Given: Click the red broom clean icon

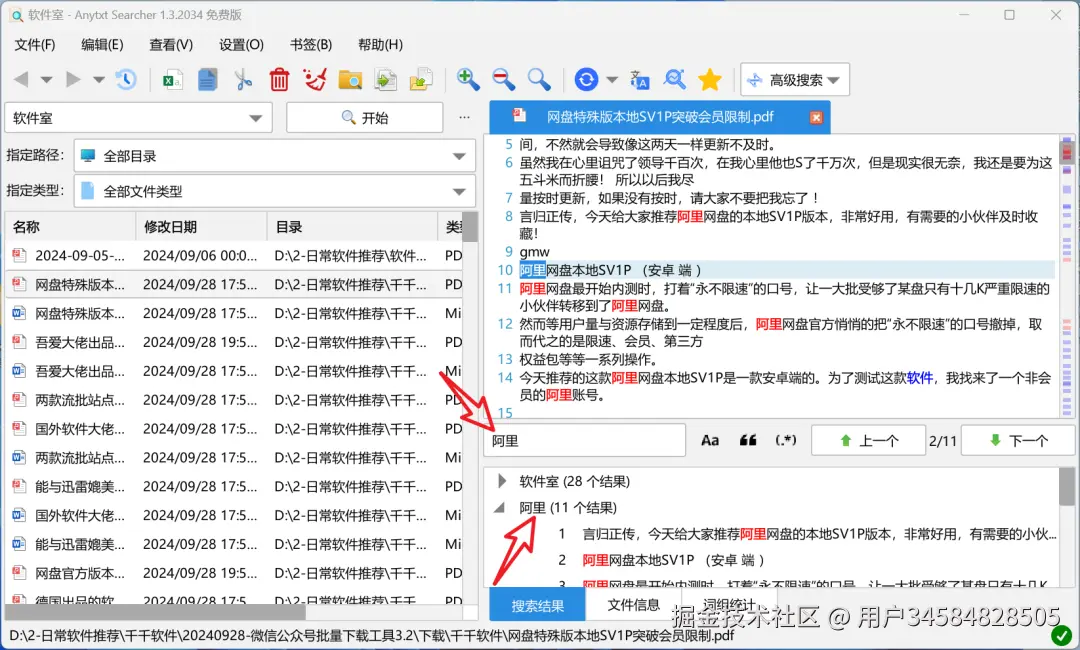Looking at the screenshot, I should click(x=315, y=80).
